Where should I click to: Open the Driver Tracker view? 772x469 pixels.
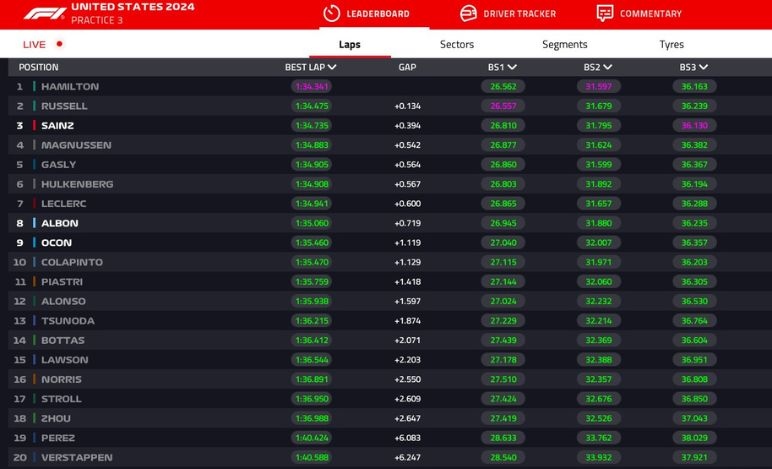coord(519,14)
